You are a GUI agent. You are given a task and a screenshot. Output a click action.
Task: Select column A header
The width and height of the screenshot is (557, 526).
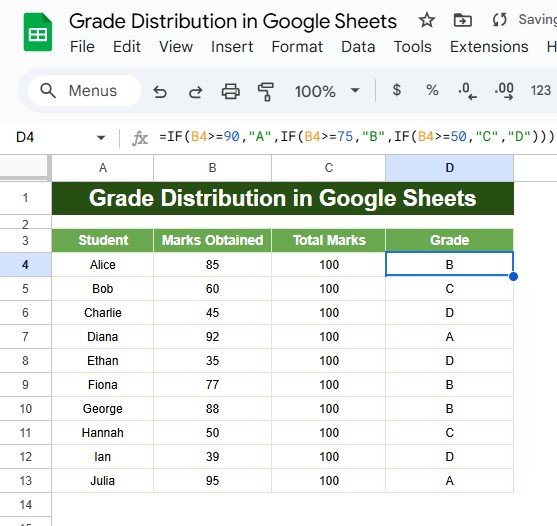point(103,168)
